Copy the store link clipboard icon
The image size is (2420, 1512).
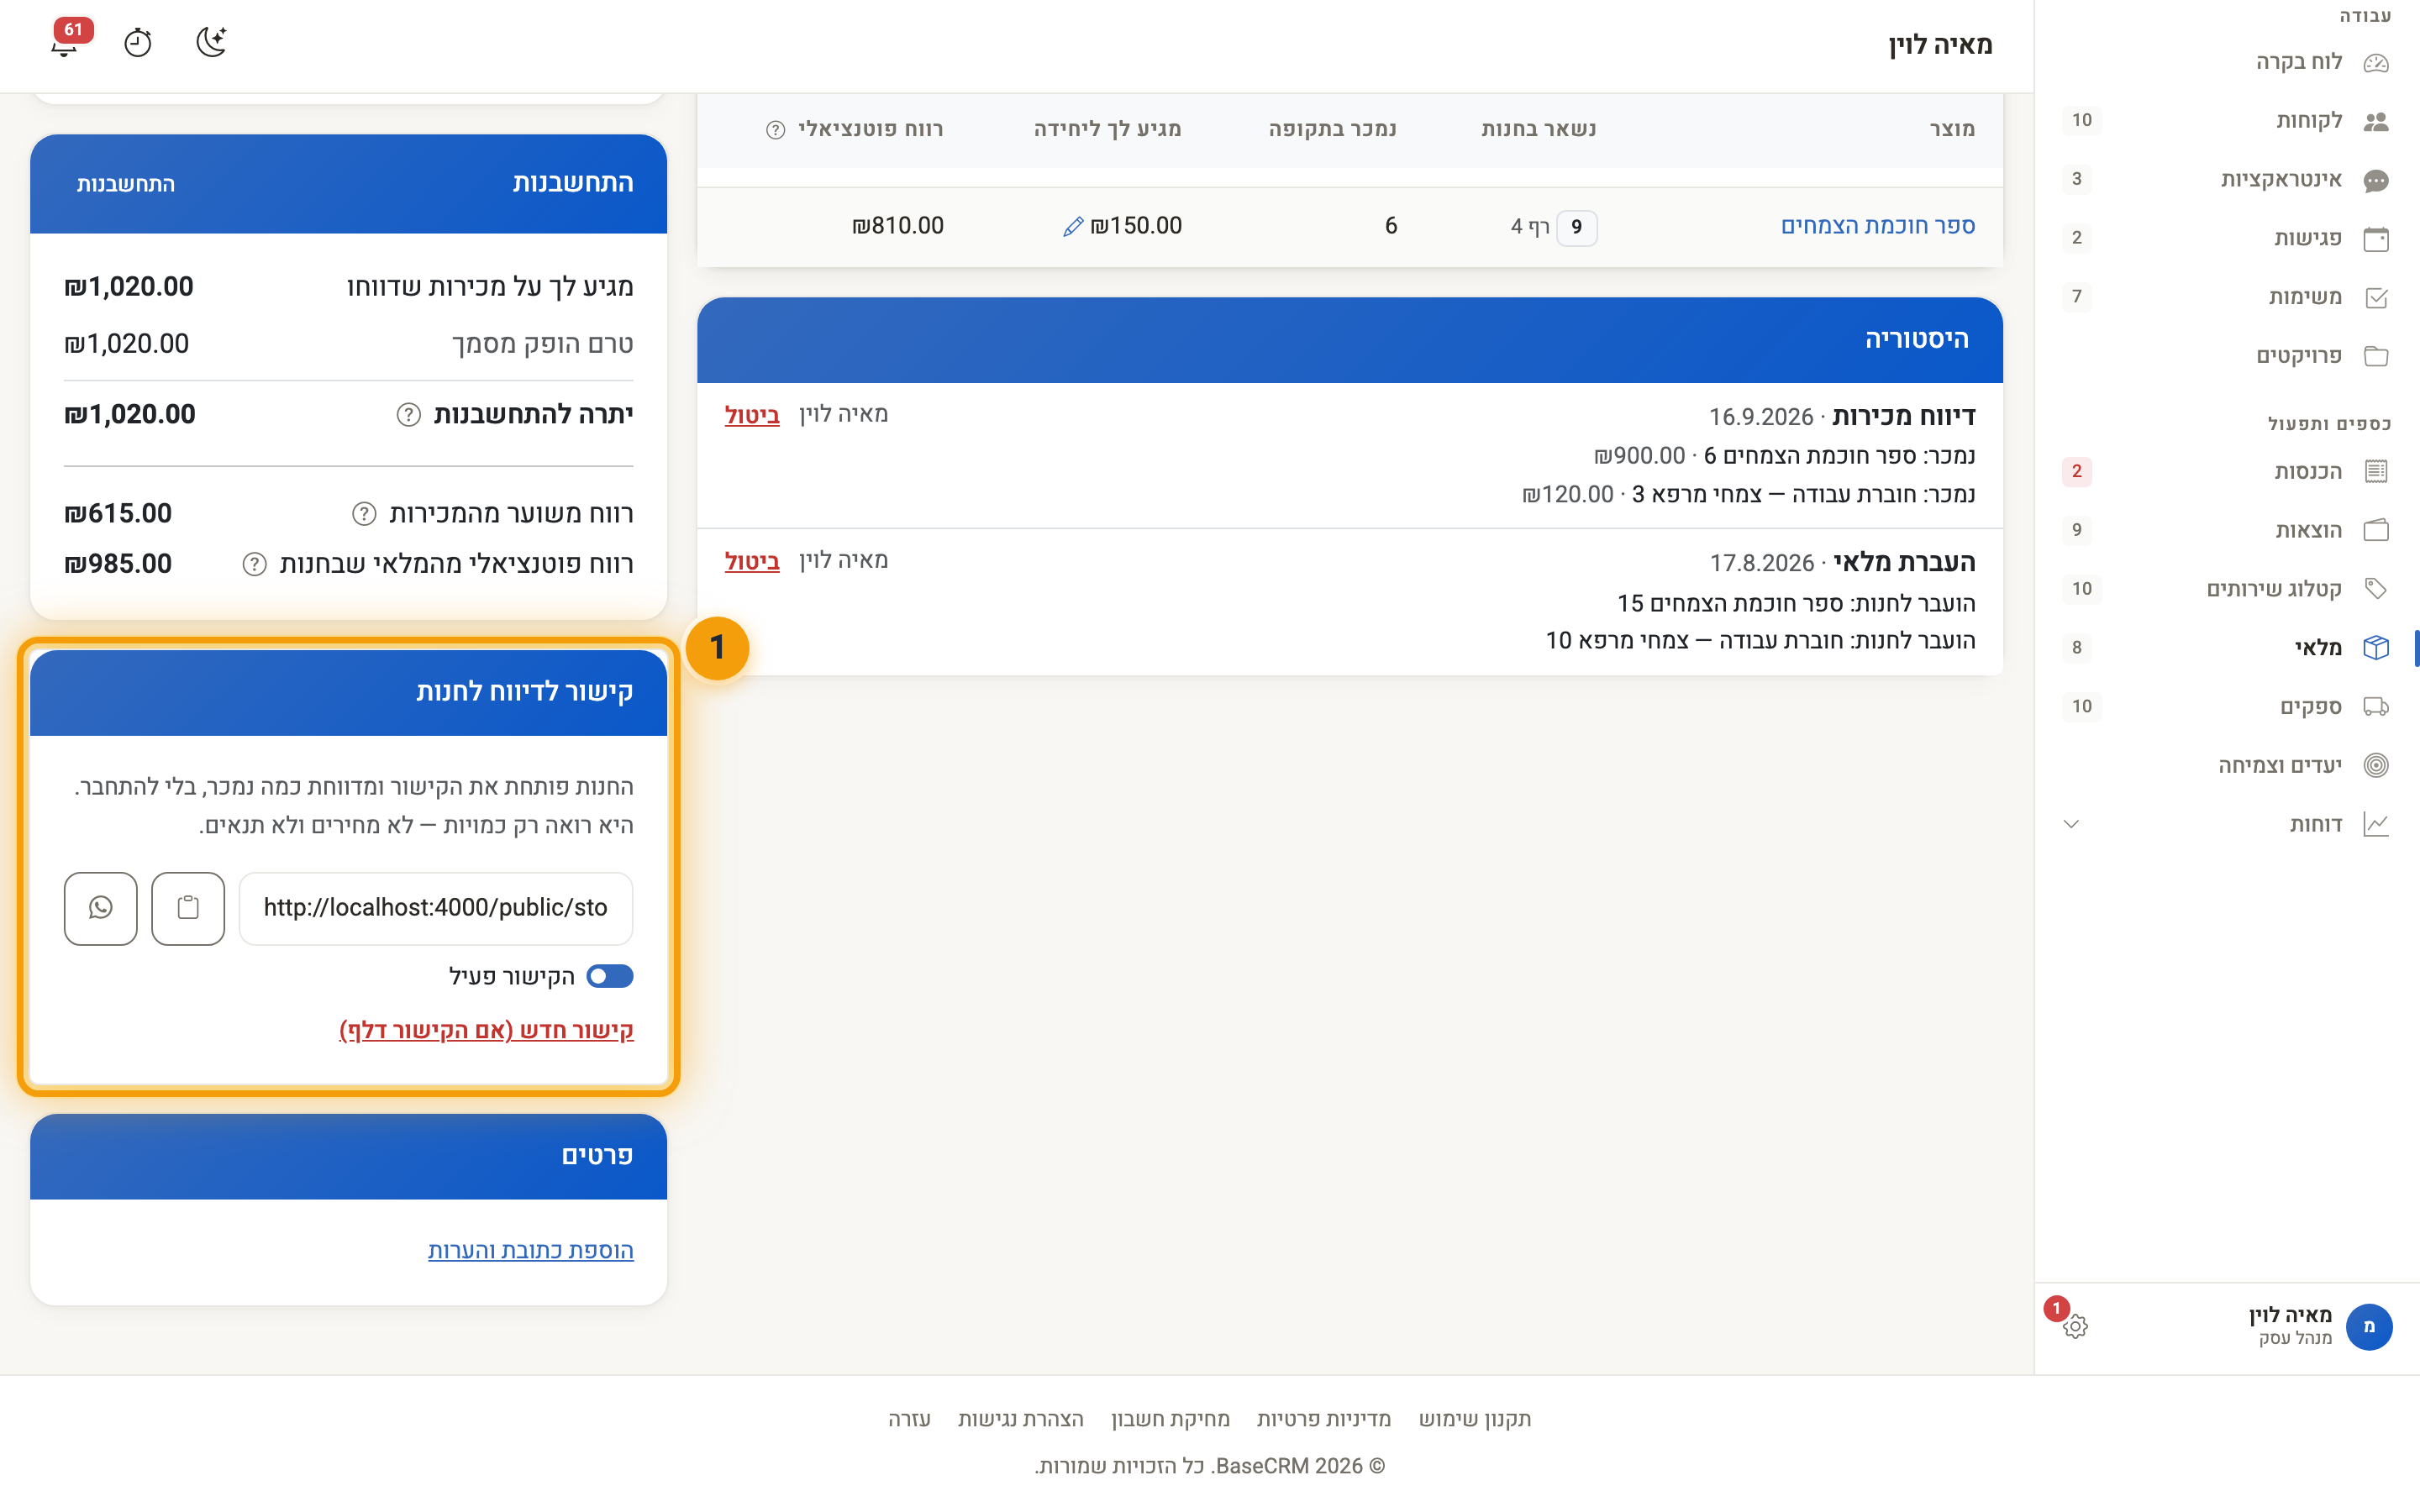coord(188,908)
